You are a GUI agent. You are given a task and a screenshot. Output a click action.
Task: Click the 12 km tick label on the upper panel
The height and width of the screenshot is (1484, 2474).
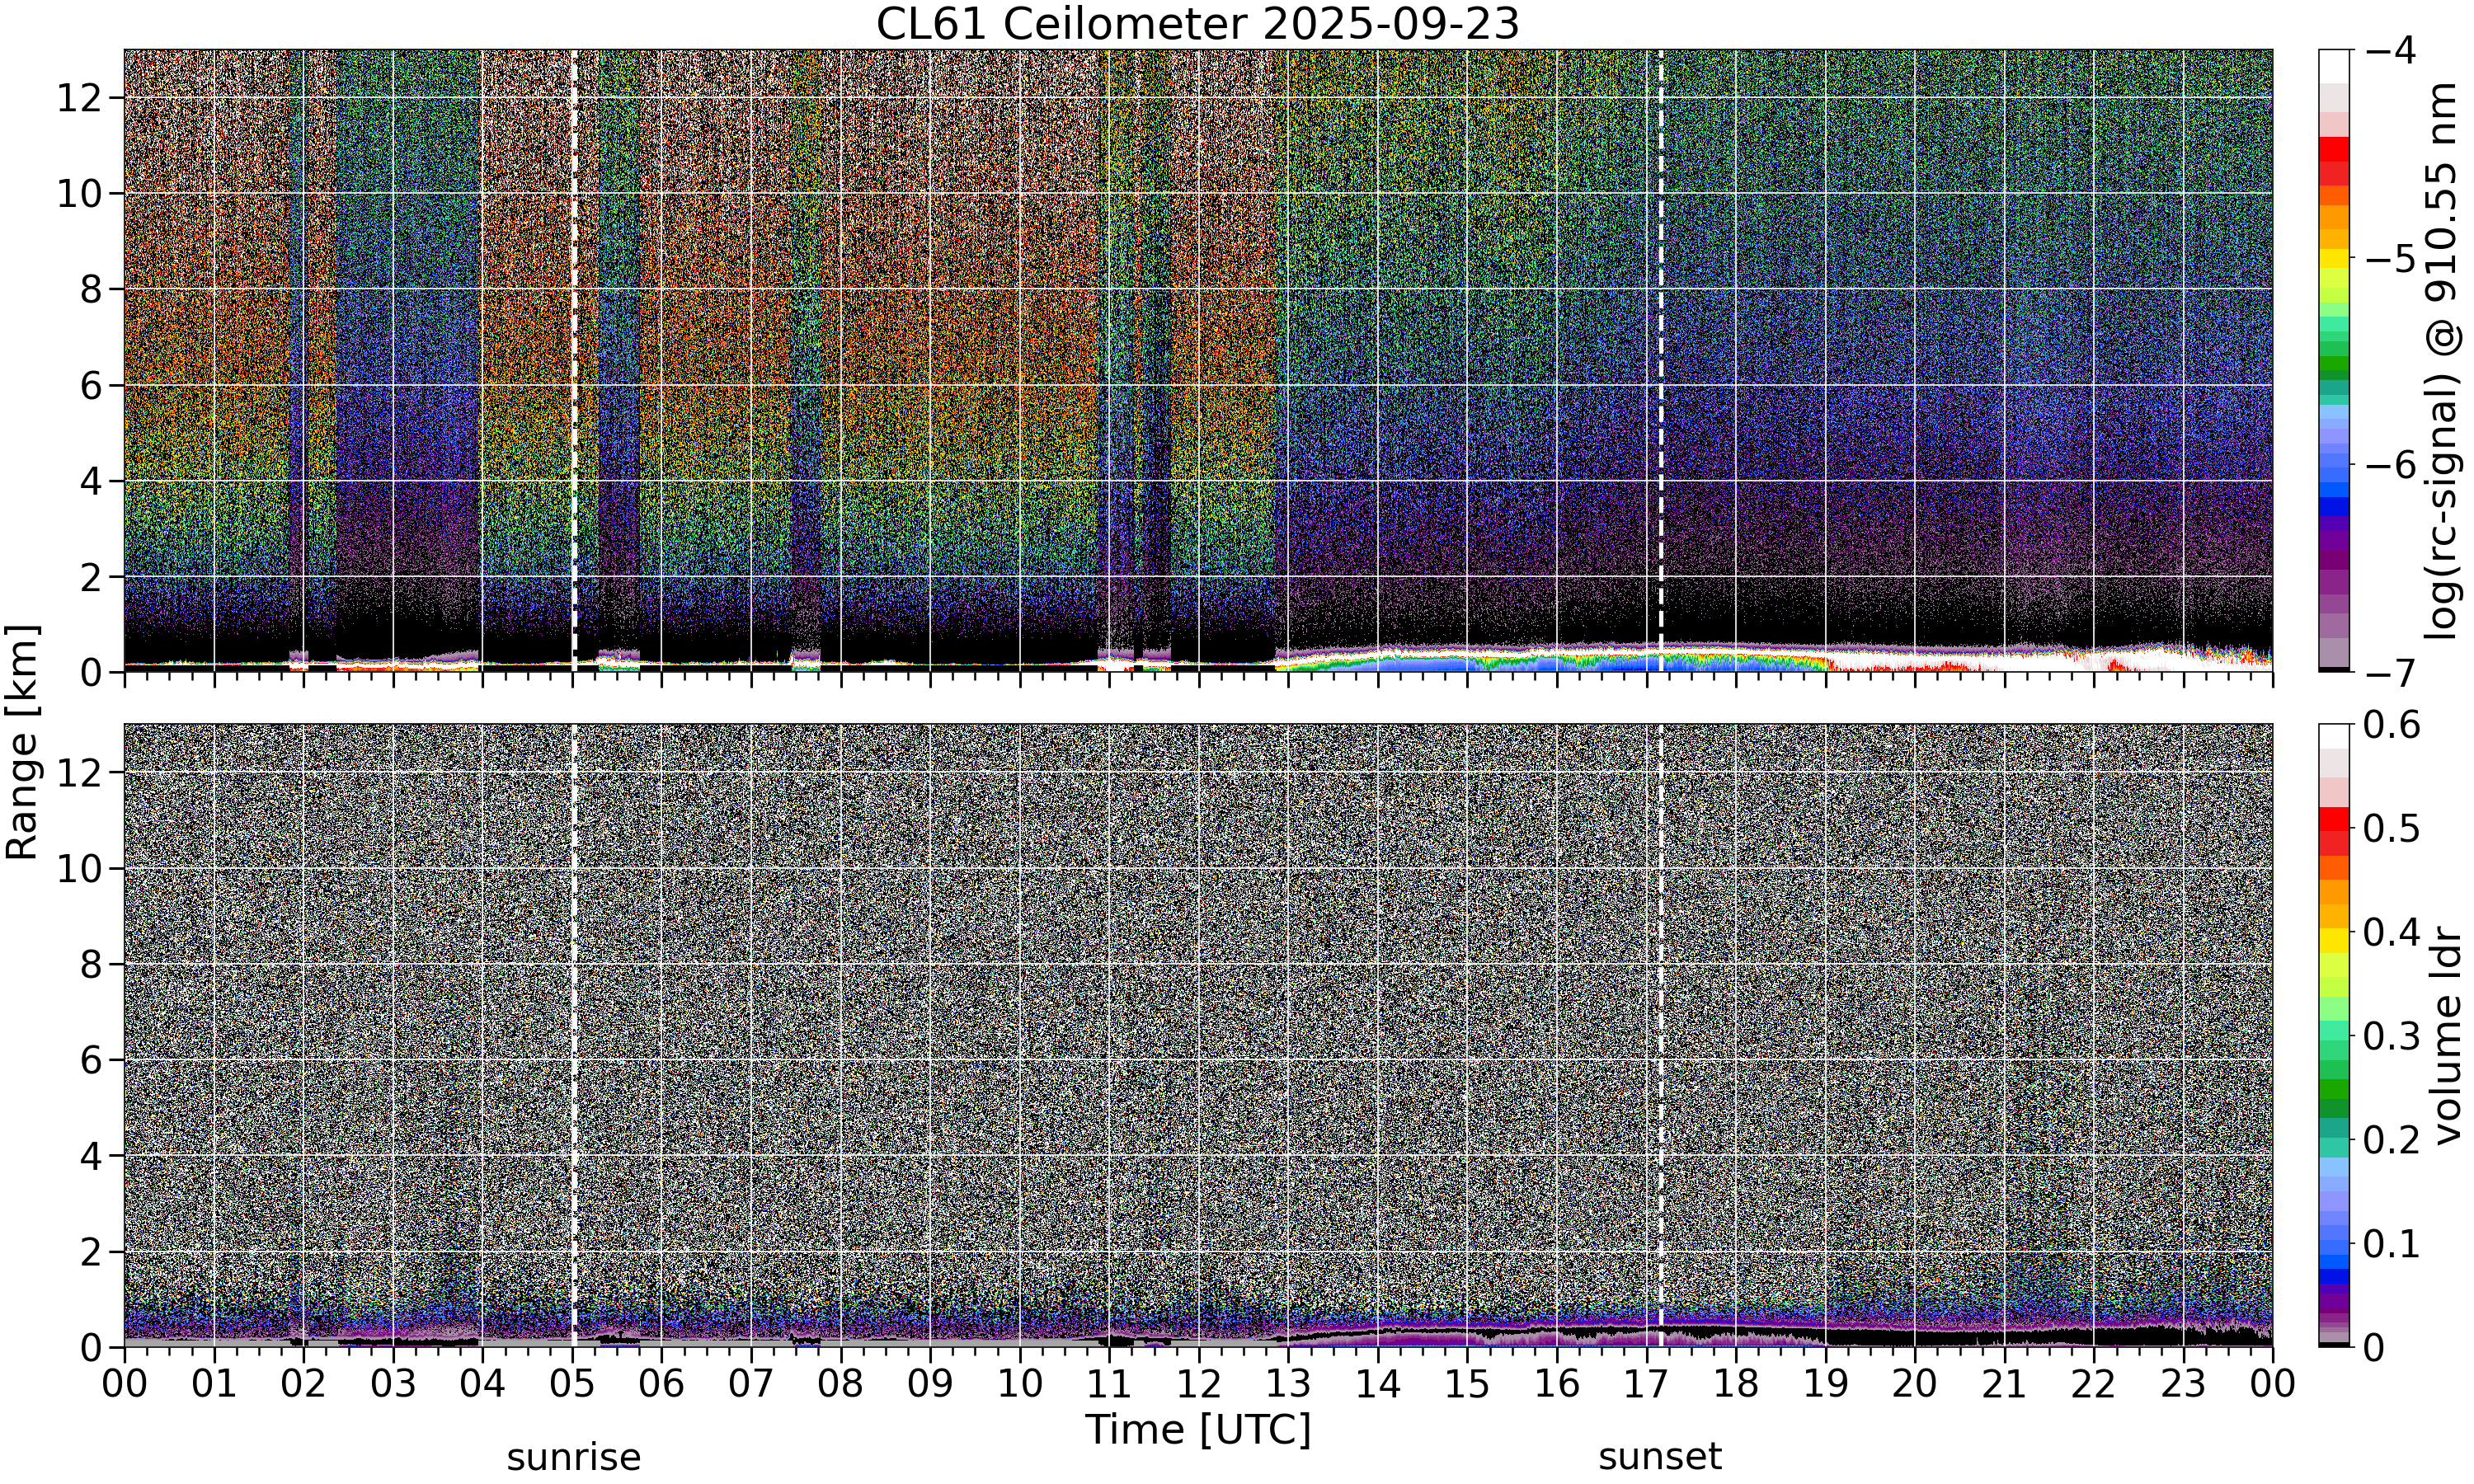78,98
